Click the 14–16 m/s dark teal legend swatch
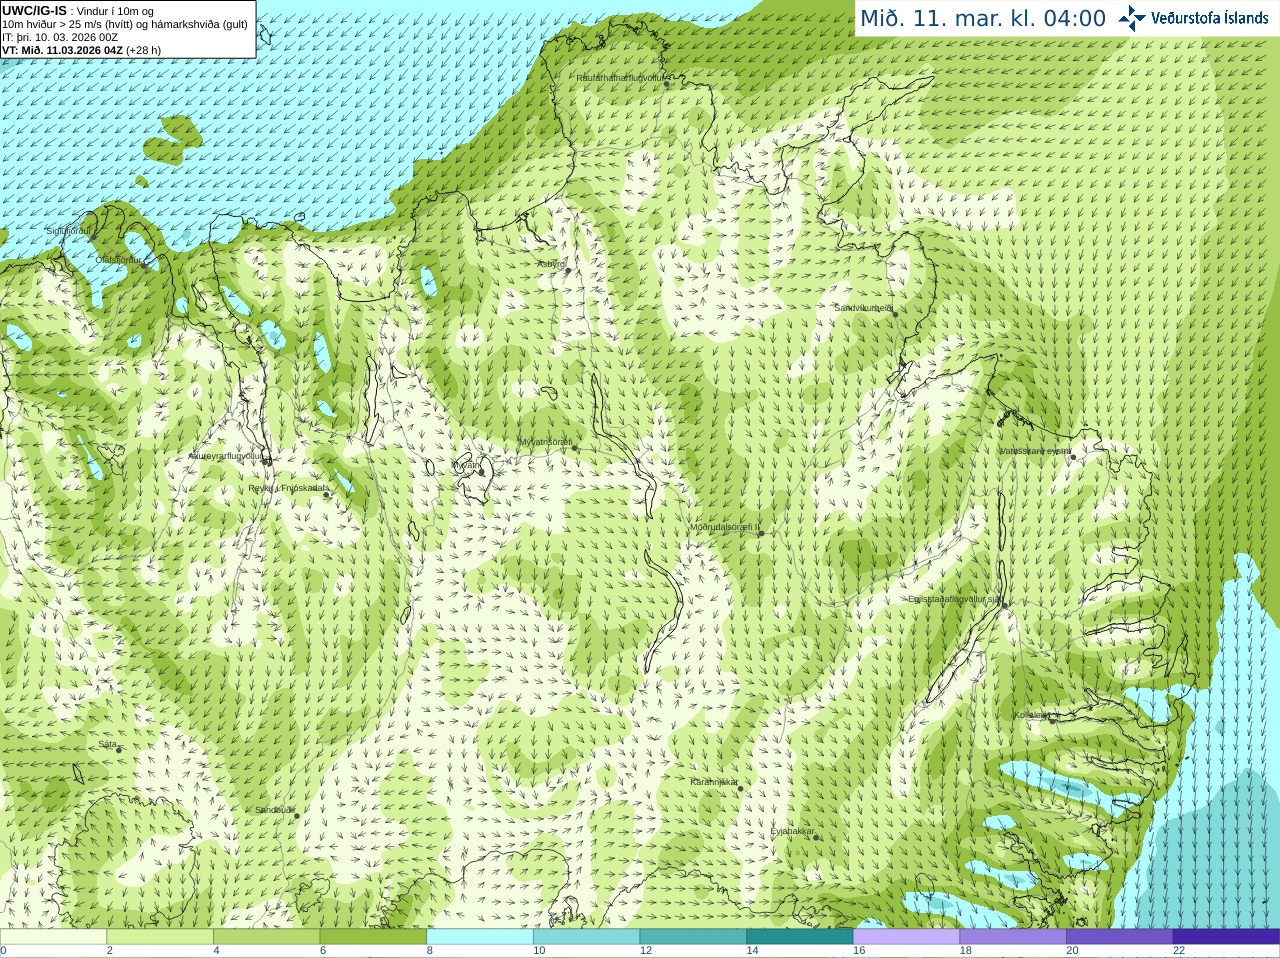The height and width of the screenshot is (958, 1280). tap(800, 937)
